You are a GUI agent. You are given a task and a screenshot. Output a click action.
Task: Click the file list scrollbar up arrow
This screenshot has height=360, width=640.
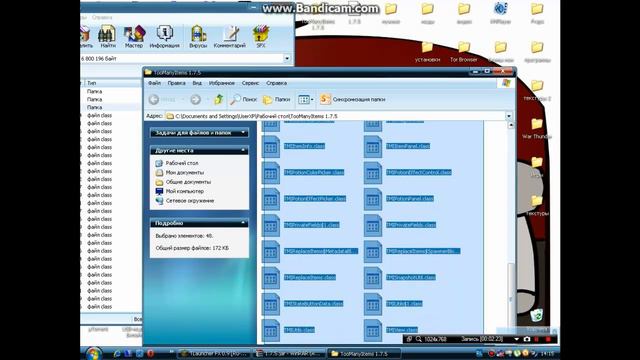pyautogui.click(x=511, y=125)
